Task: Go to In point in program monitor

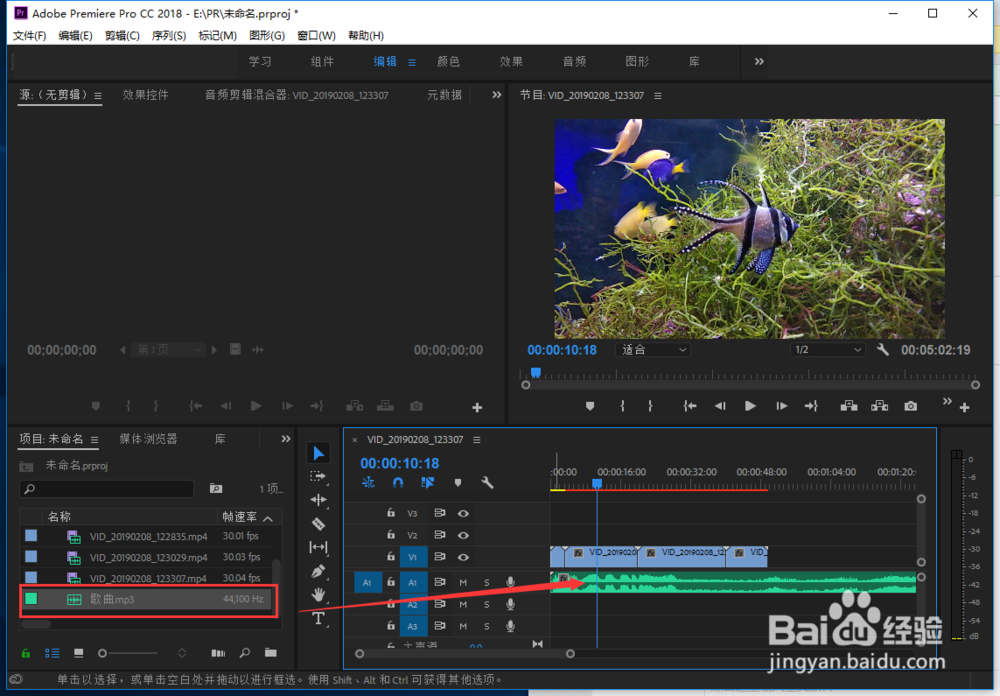Action: [x=689, y=406]
